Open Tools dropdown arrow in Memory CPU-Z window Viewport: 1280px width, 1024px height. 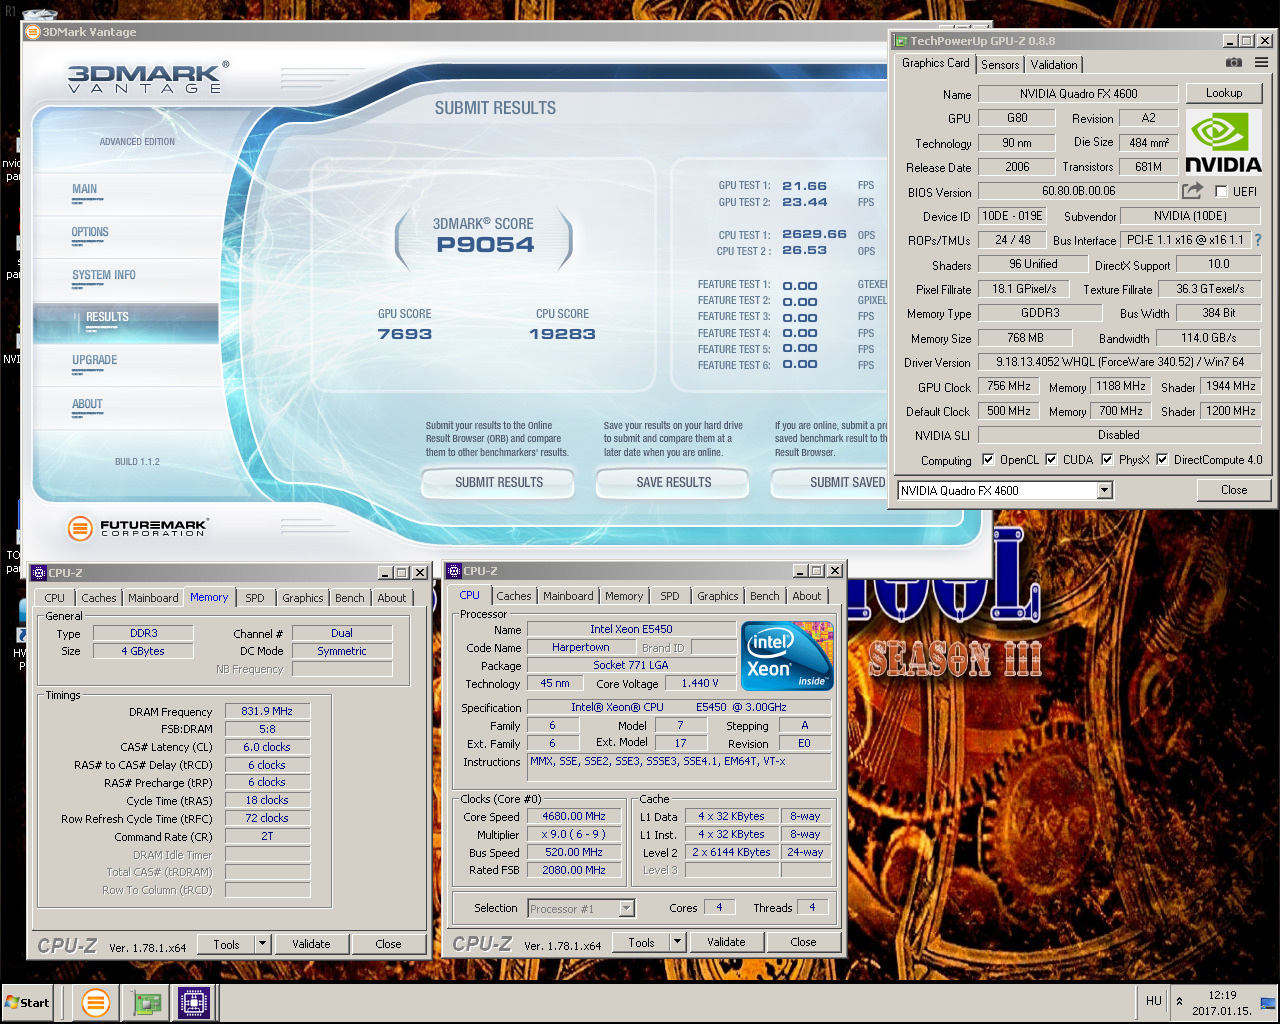[x=262, y=943]
